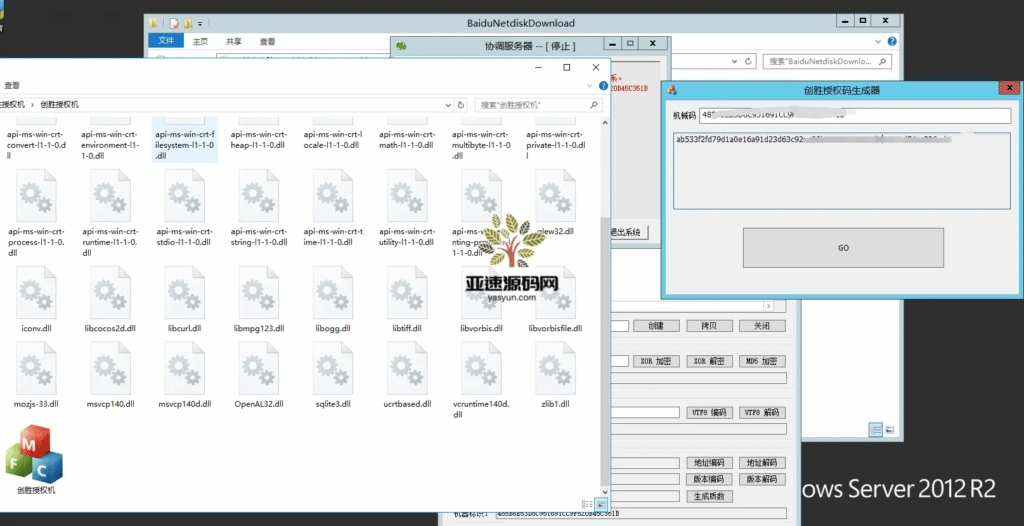1024x526 pixels.
Task: Click the UTF8 编码 button
Action: click(x=710, y=412)
